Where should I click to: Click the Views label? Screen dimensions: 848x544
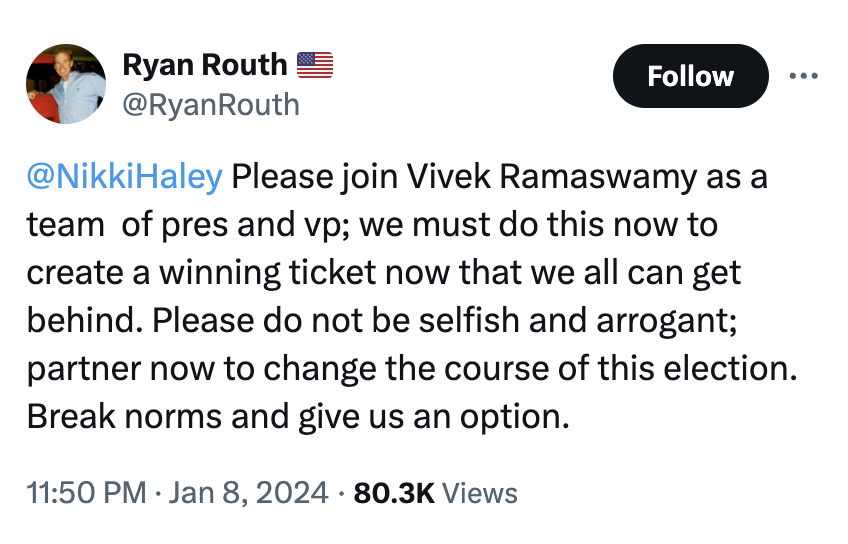click(x=479, y=492)
